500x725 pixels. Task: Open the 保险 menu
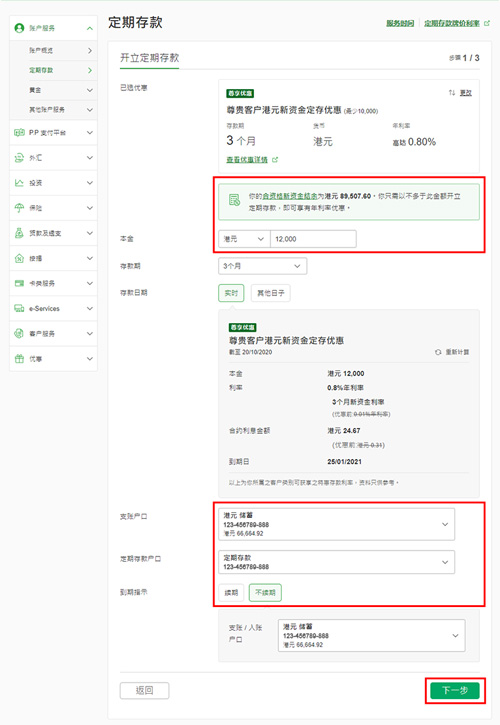(53, 208)
